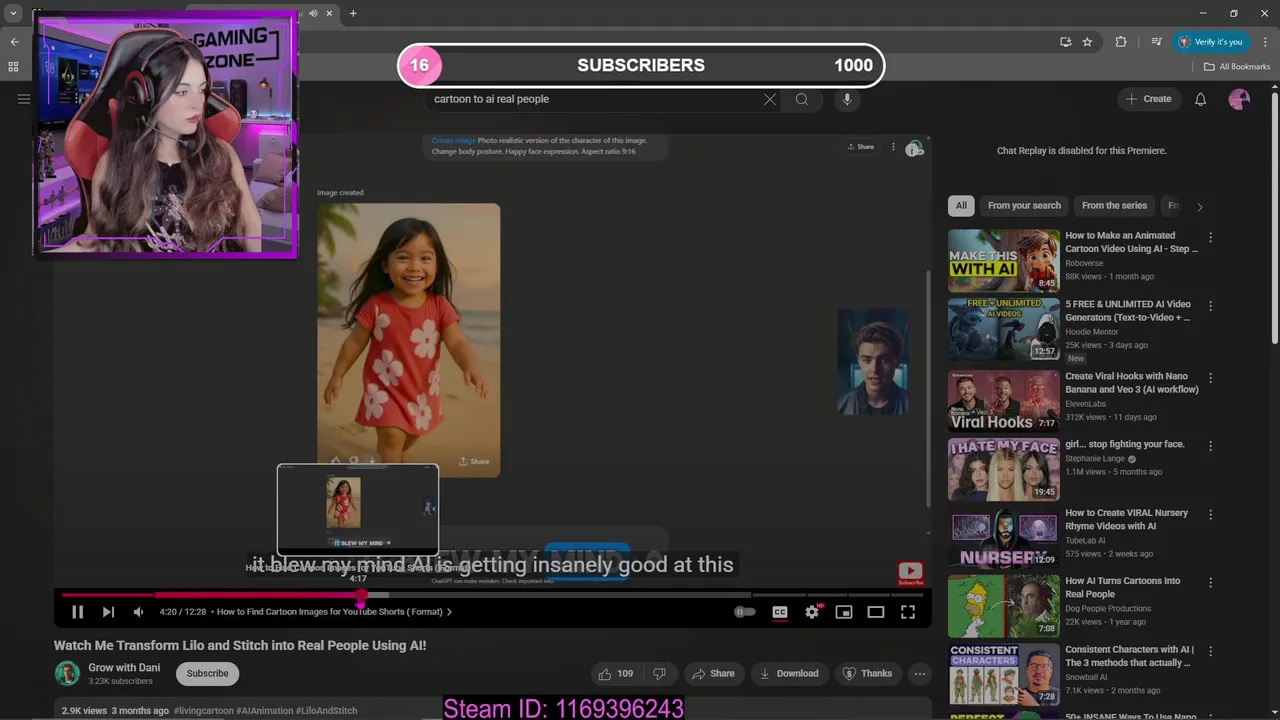This screenshot has height=720, width=1280.
Task: Open browser apps grid icon
Action: pos(13,67)
